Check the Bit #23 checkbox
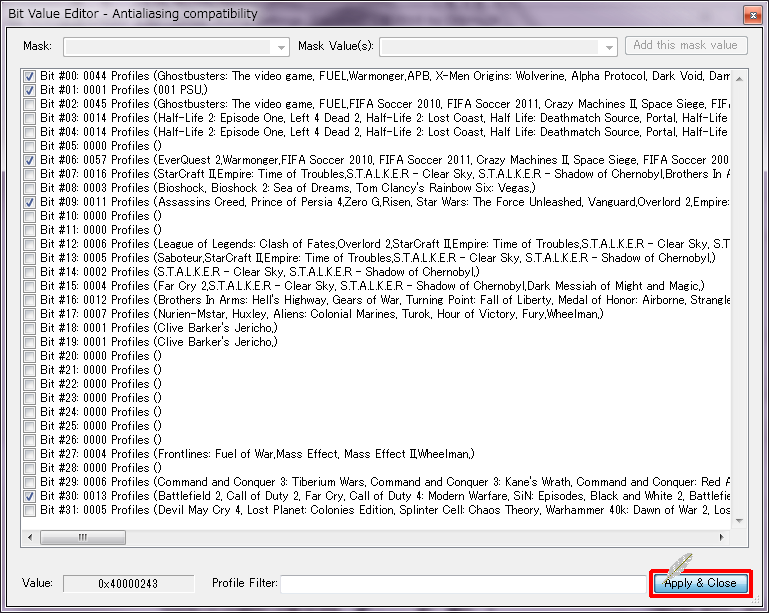Image resolution: width=769 pixels, height=613 pixels. coord(29,398)
